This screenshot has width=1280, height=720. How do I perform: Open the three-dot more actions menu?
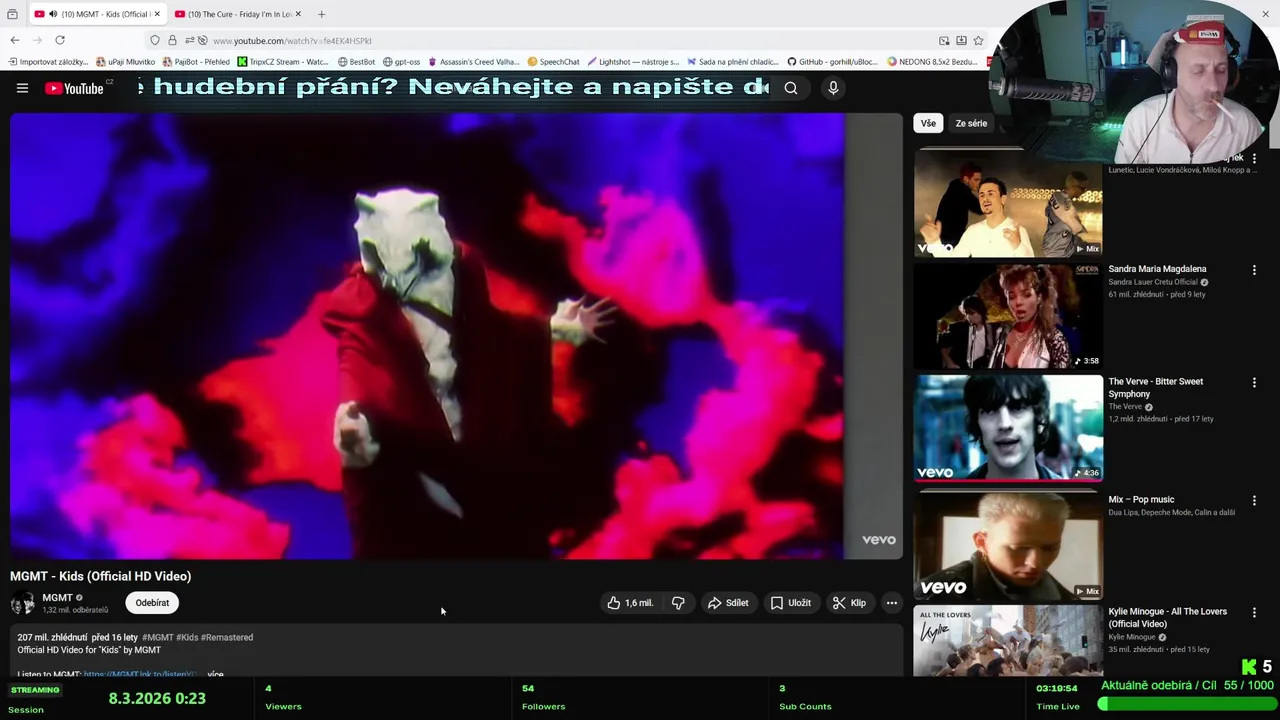click(892, 603)
